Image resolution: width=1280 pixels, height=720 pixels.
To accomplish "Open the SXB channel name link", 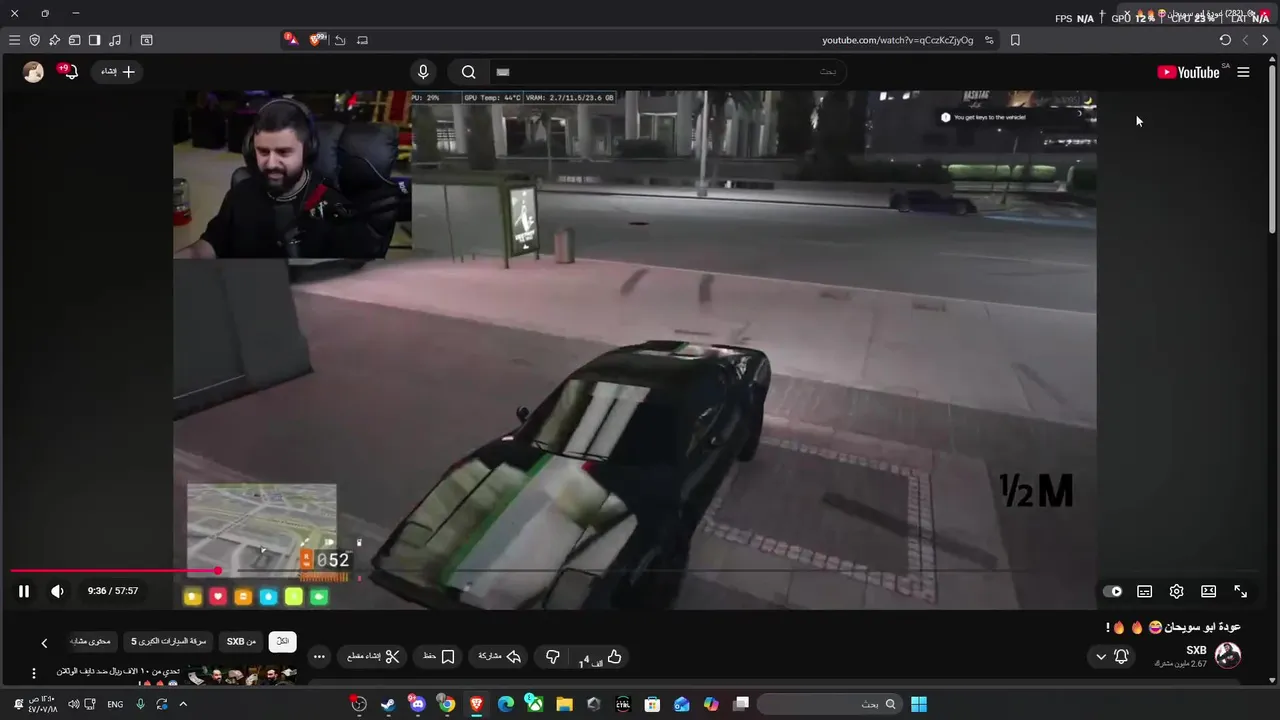I will tap(1196, 650).
